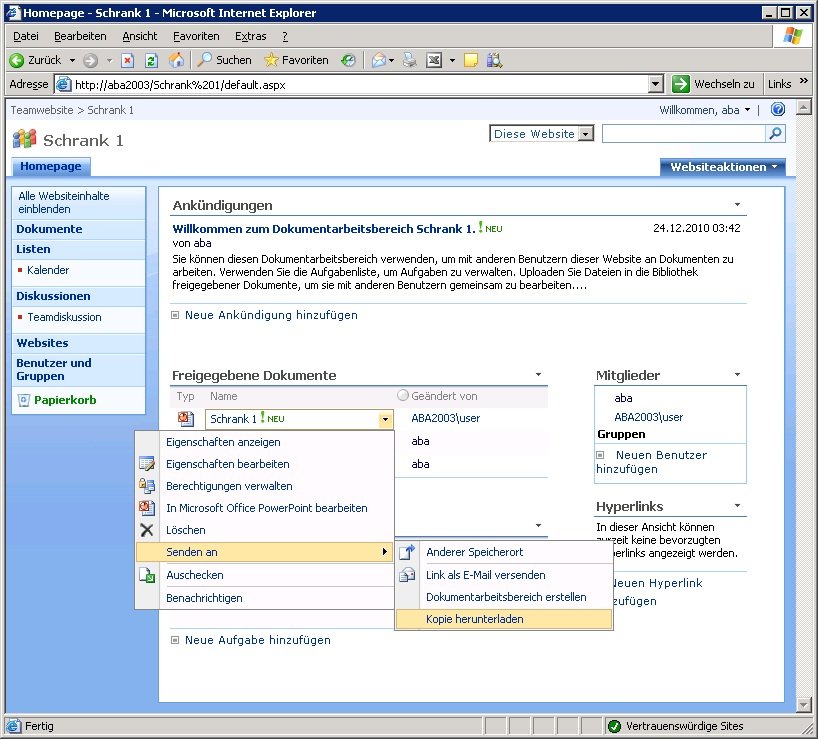Click the Suchen magnifier toolbar button
This screenshot has height=739, width=818.
225,60
